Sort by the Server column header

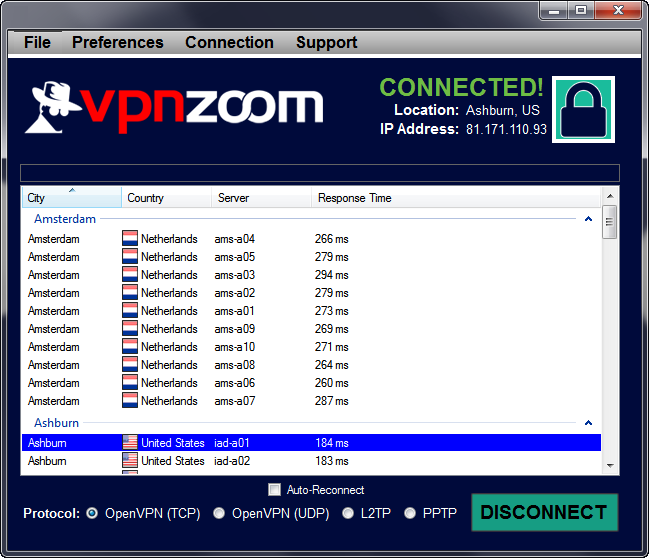[261, 197]
